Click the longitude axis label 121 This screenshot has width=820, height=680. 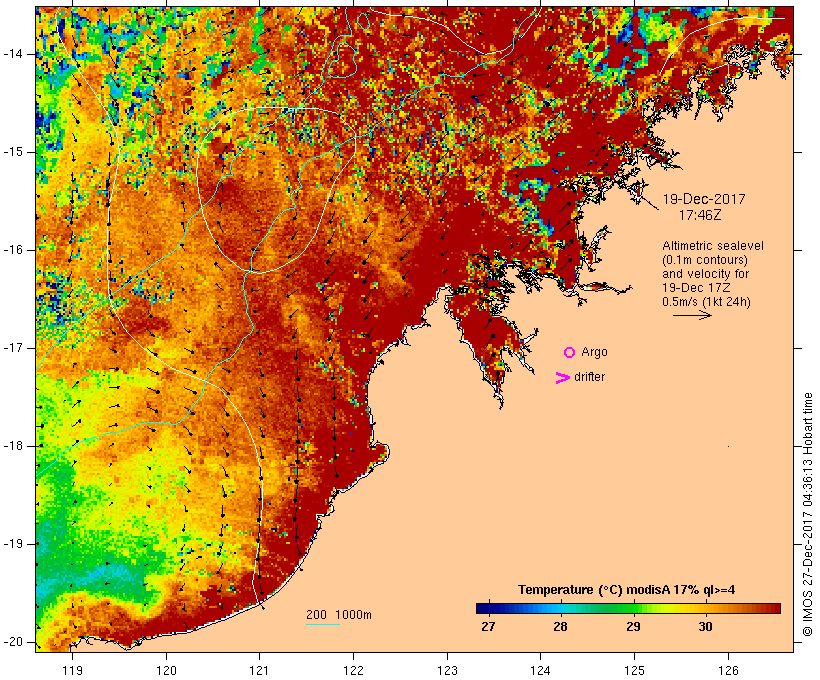pyautogui.click(x=259, y=671)
